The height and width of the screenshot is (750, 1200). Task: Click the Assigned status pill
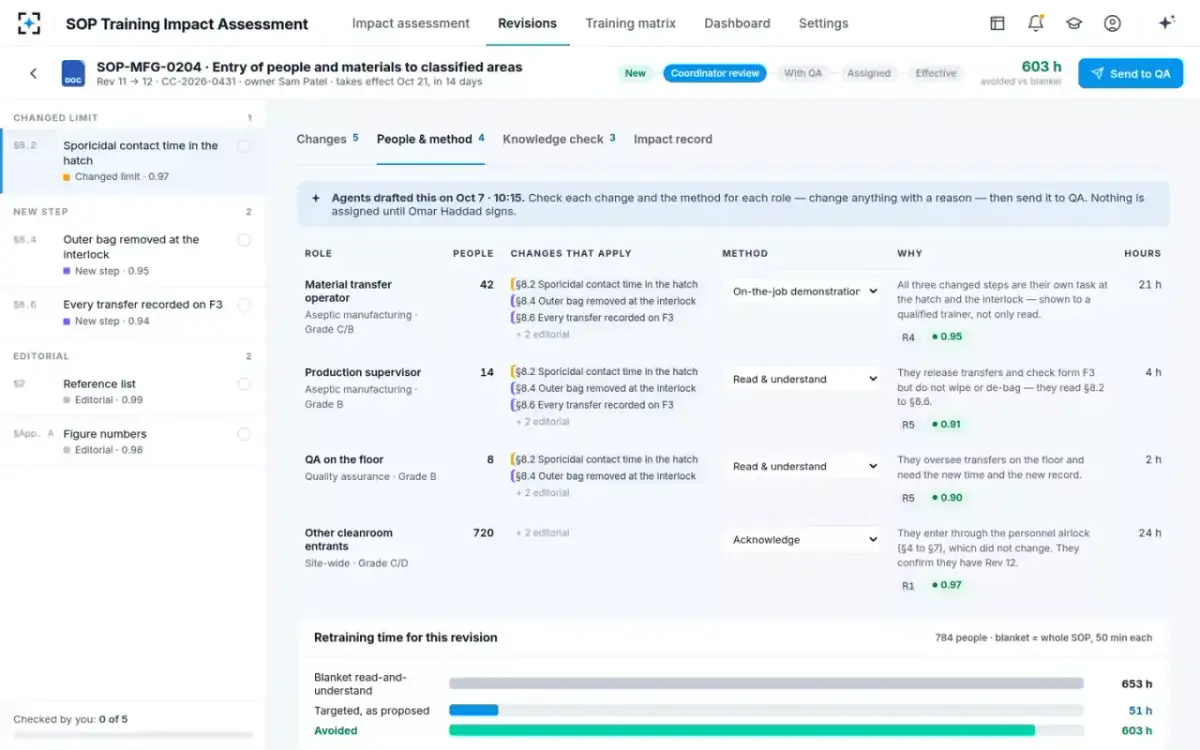[869, 73]
